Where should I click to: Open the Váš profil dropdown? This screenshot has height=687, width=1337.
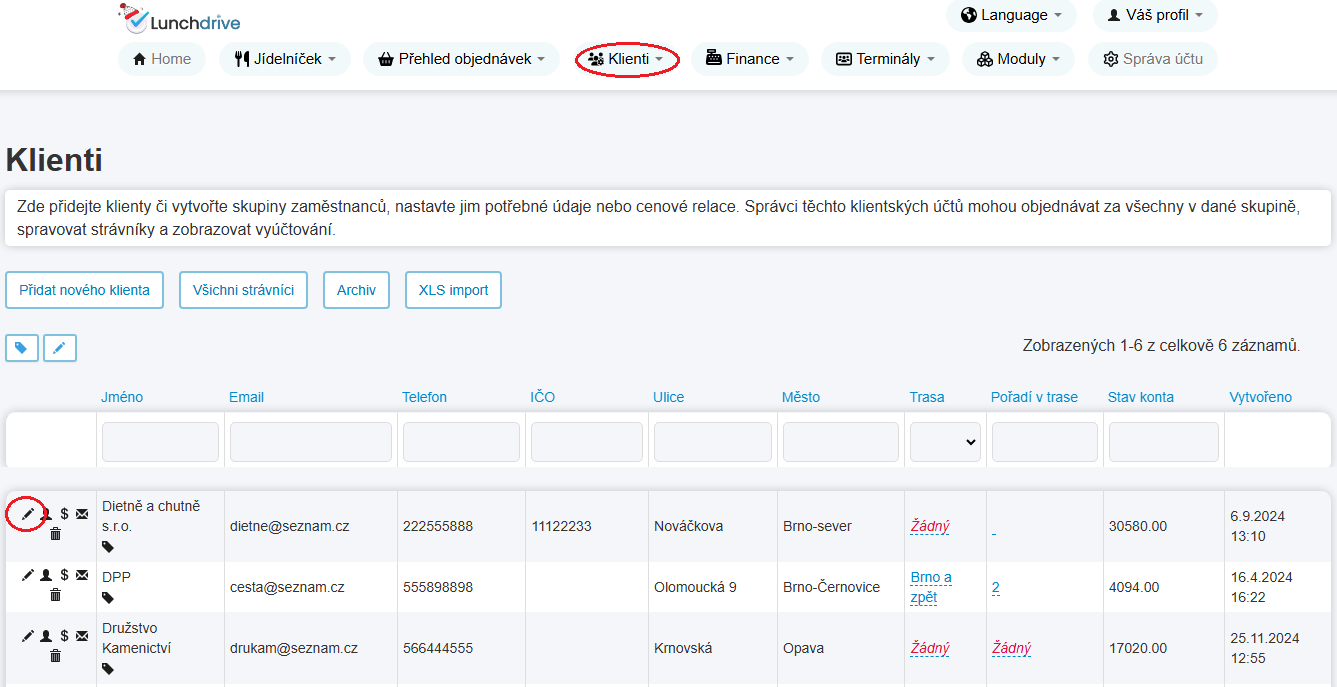(x=1155, y=15)
